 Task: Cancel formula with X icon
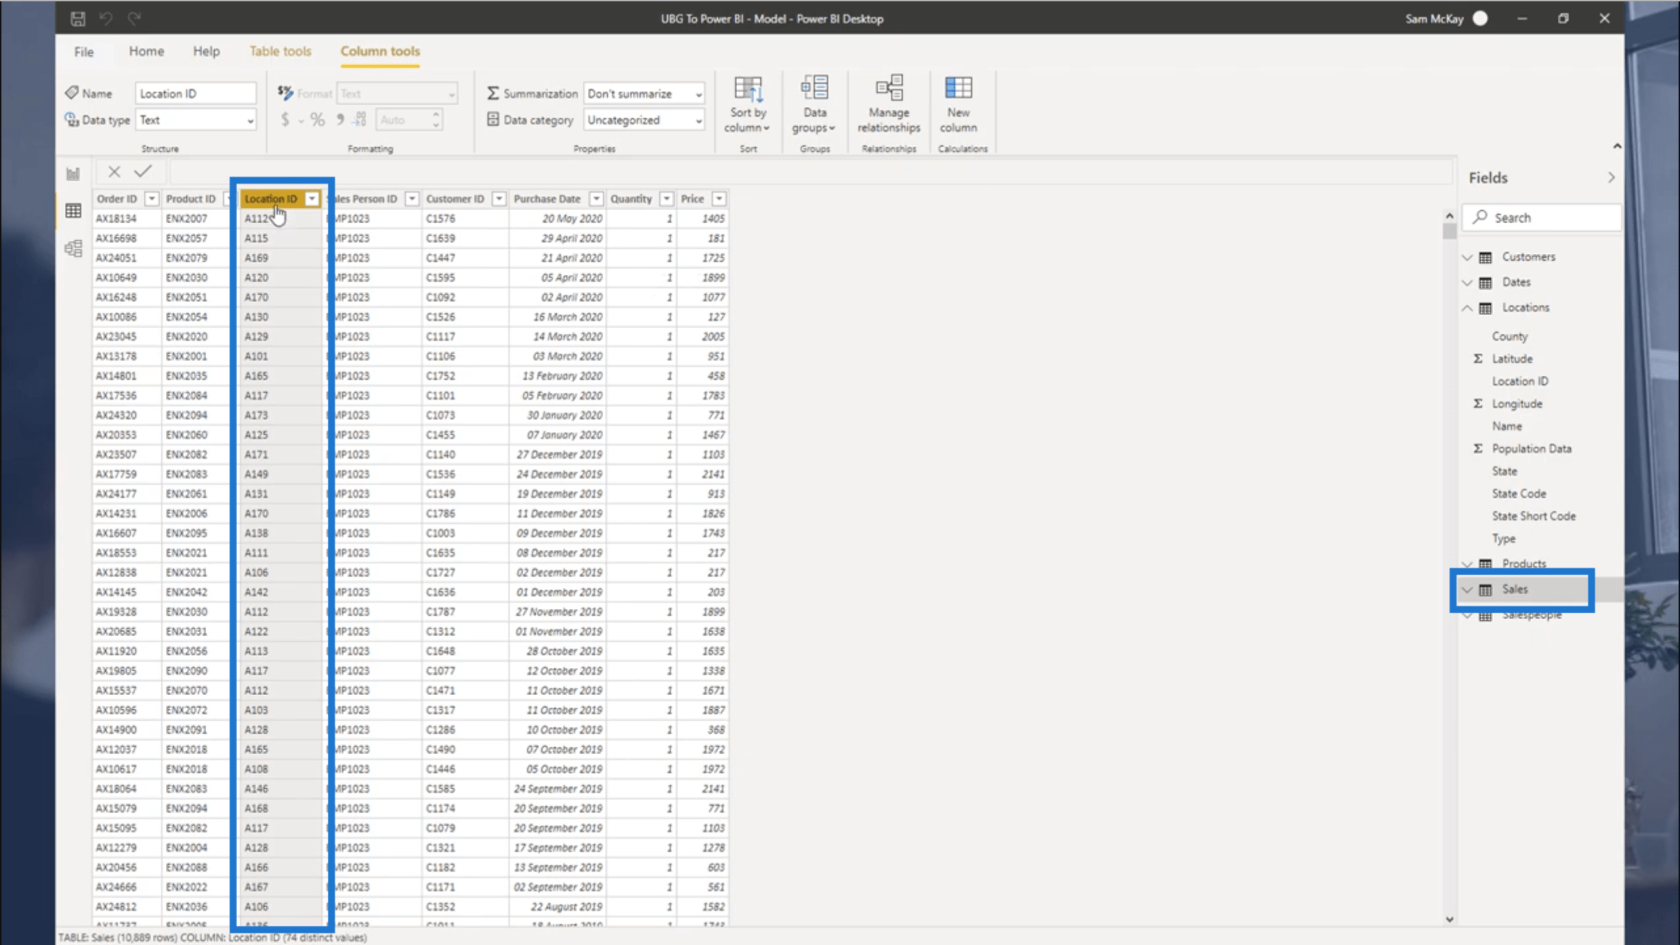click(x=114, y=172)
